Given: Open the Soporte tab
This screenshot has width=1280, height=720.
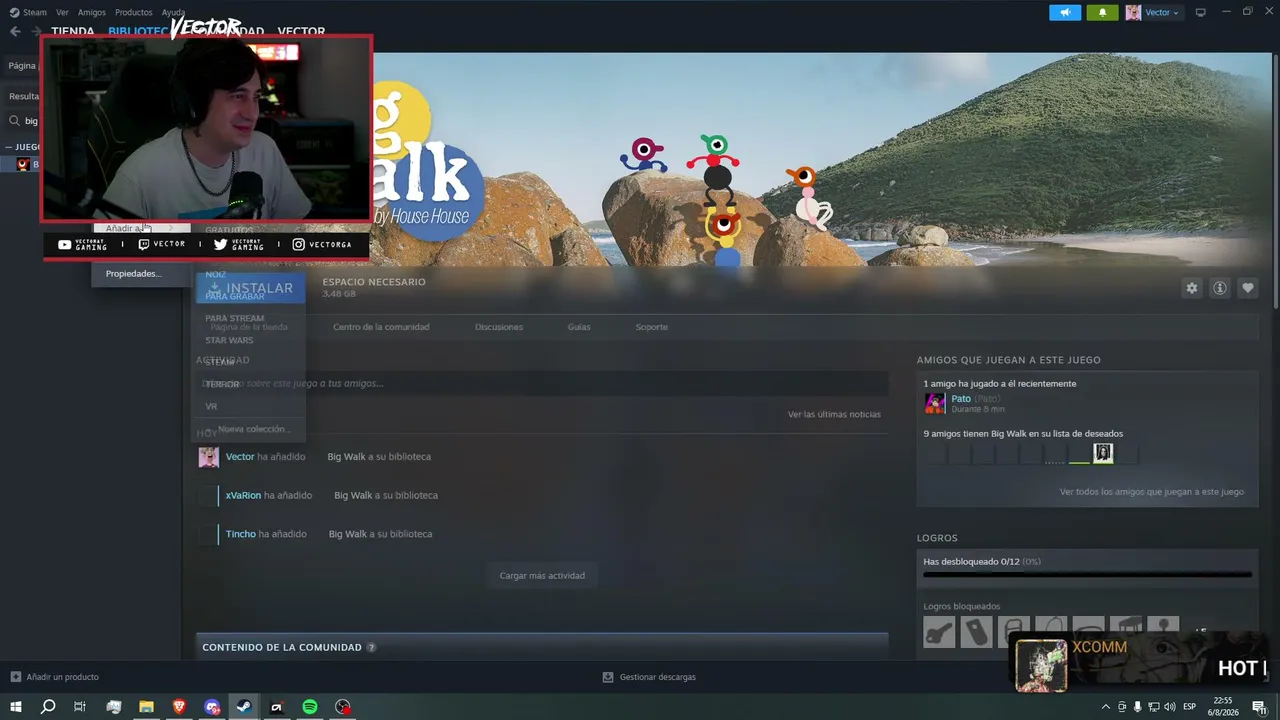Looking at the screenshot, I should pos(652,327).
